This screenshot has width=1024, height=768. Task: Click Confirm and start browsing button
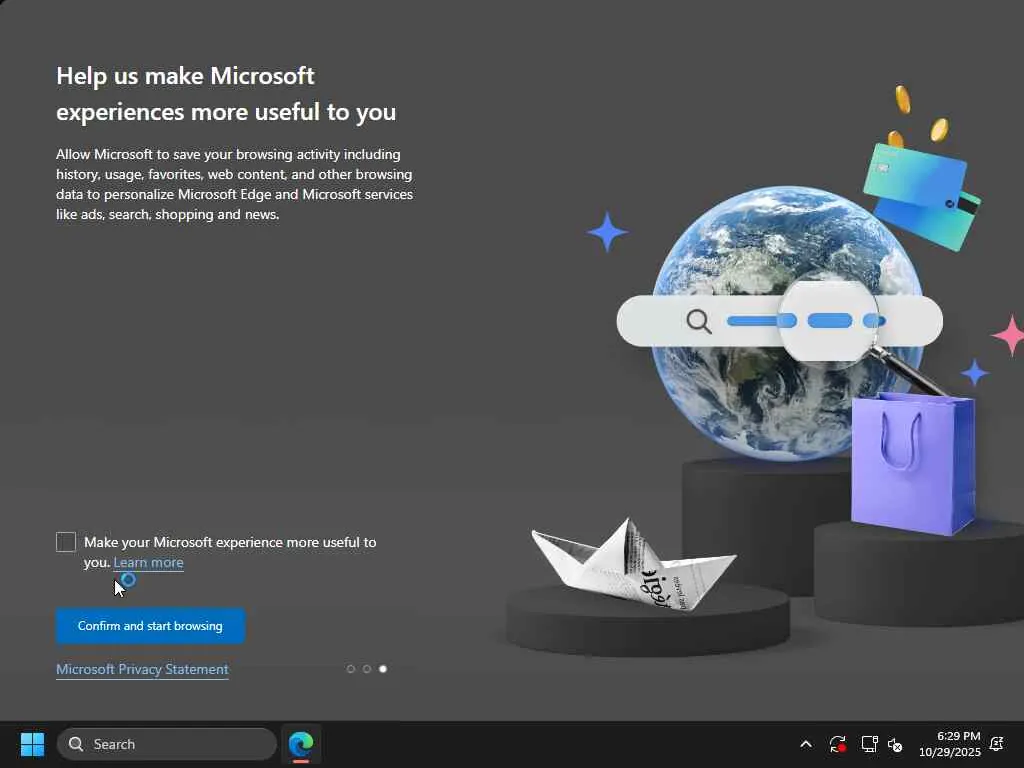(150, 626)
